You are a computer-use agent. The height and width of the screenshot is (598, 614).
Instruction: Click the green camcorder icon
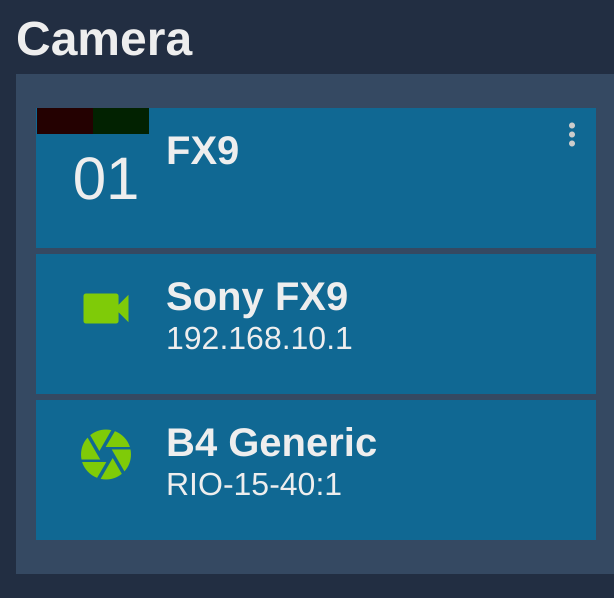click(106, 308)
